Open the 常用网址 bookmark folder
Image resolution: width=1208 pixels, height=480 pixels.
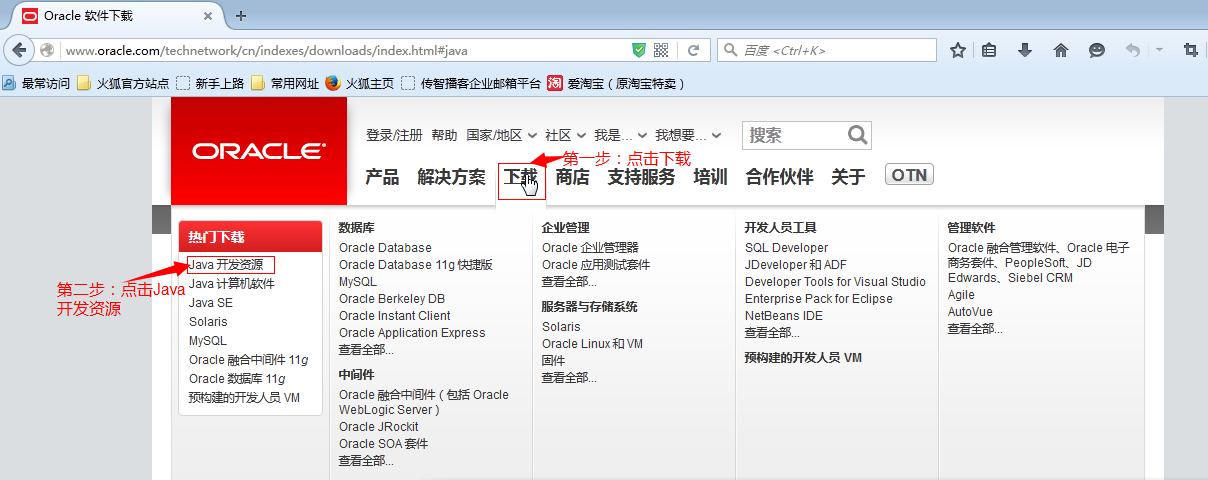(285, 84)
